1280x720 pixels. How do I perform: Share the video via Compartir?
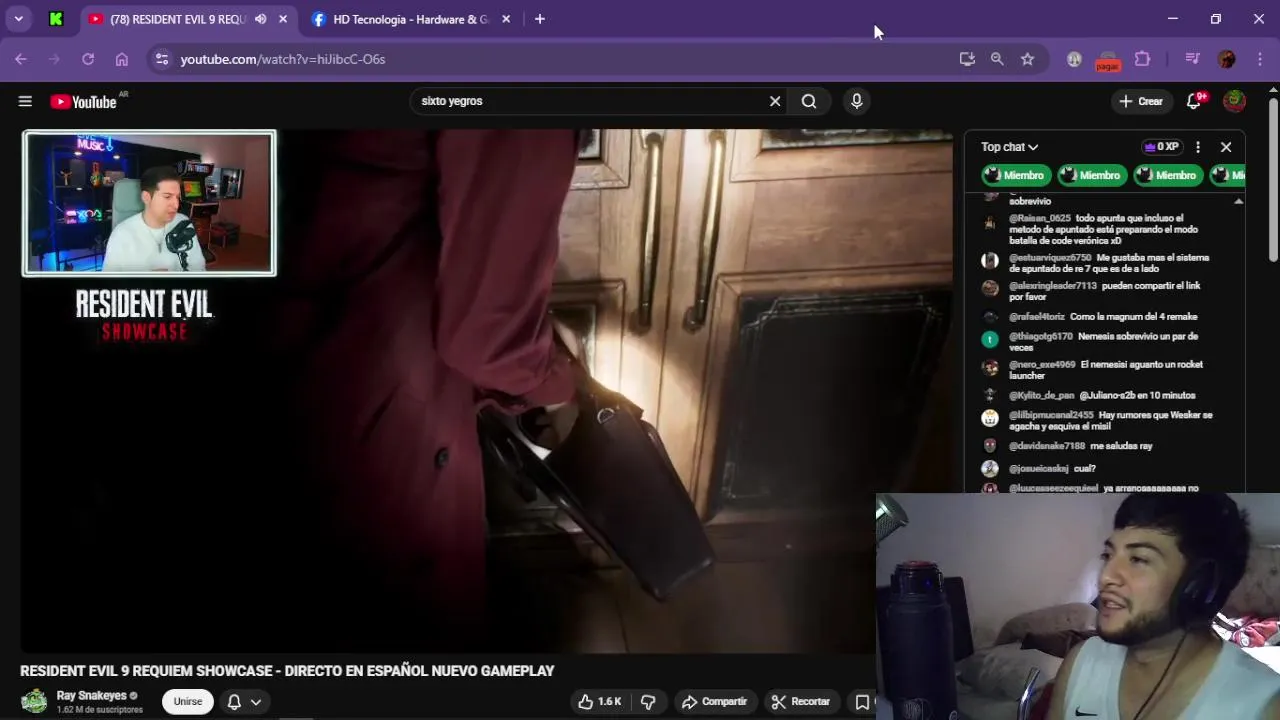tap(714, 702)
